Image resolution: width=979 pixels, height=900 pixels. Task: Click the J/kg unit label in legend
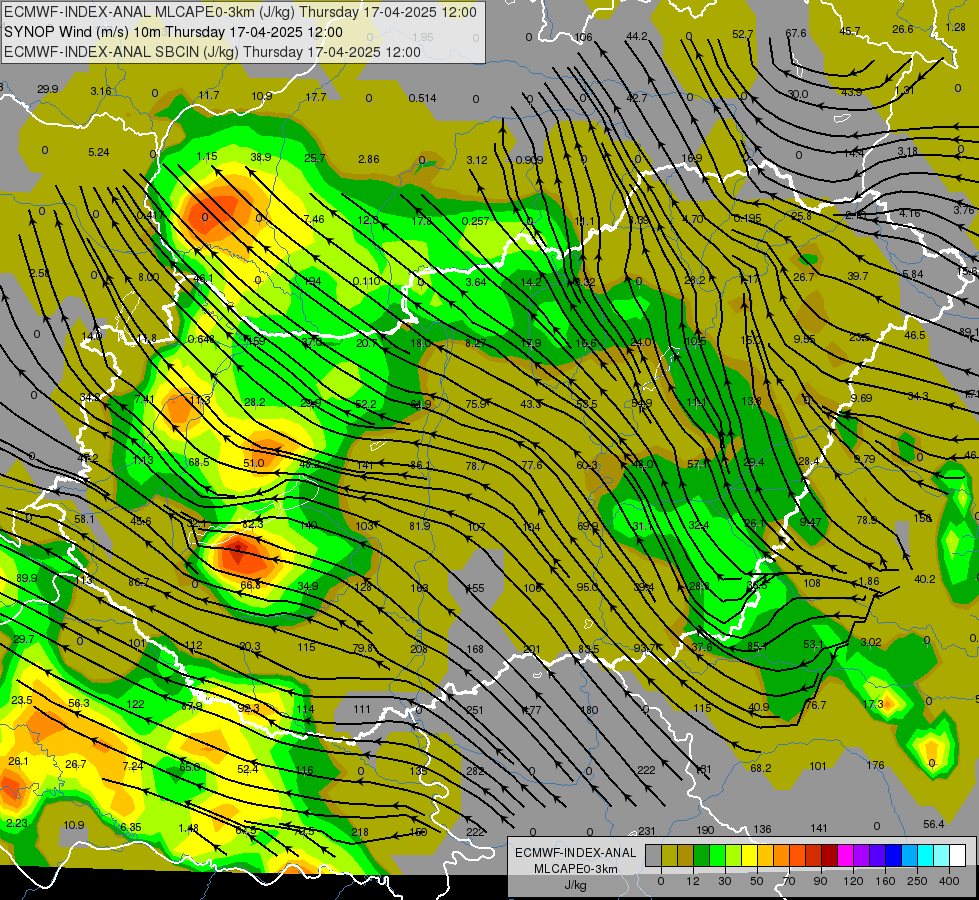(x=575, y=885)
